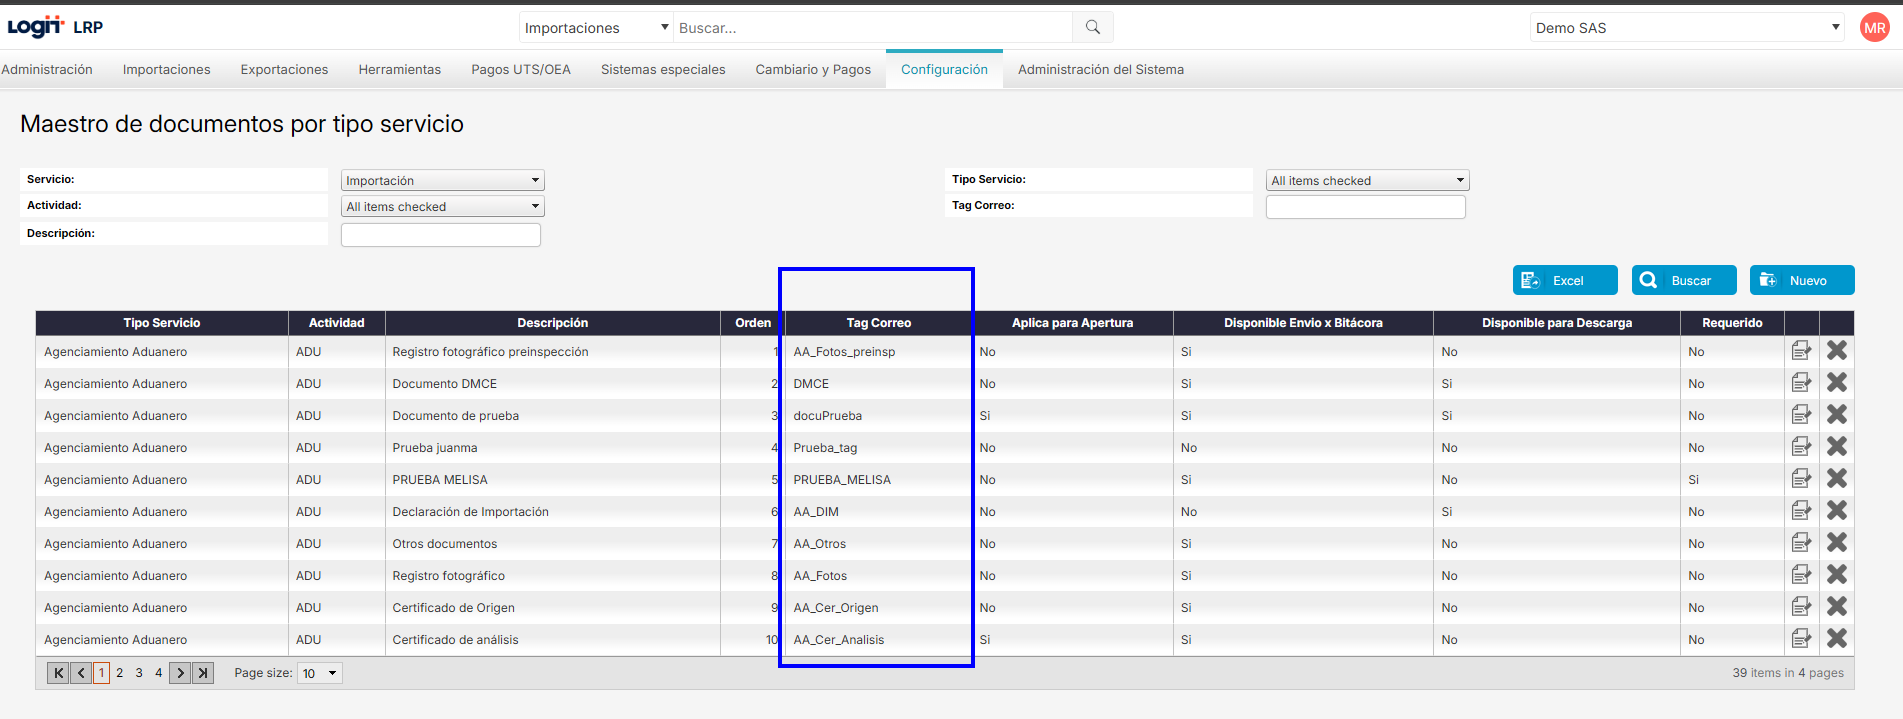Edit the Otros documentos row
The height and width of the screenshot is (719, 1903).
click(x=1801, y=543)
